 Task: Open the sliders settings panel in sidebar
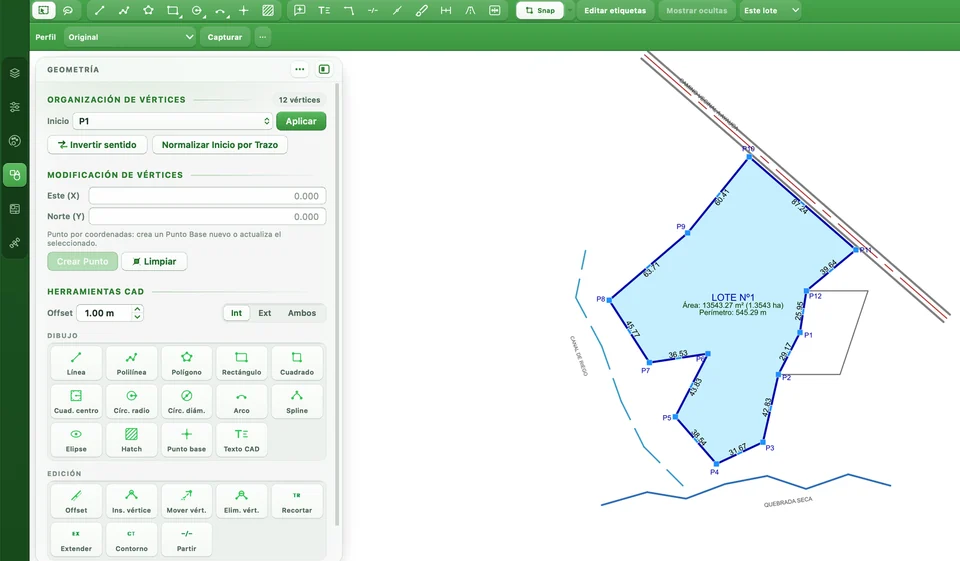coord(15,107)
